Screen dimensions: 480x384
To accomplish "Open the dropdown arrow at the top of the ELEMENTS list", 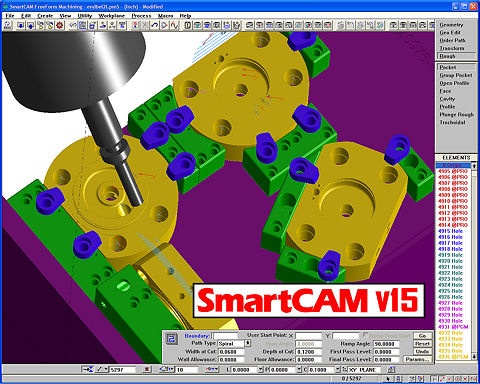I will 474,166.
